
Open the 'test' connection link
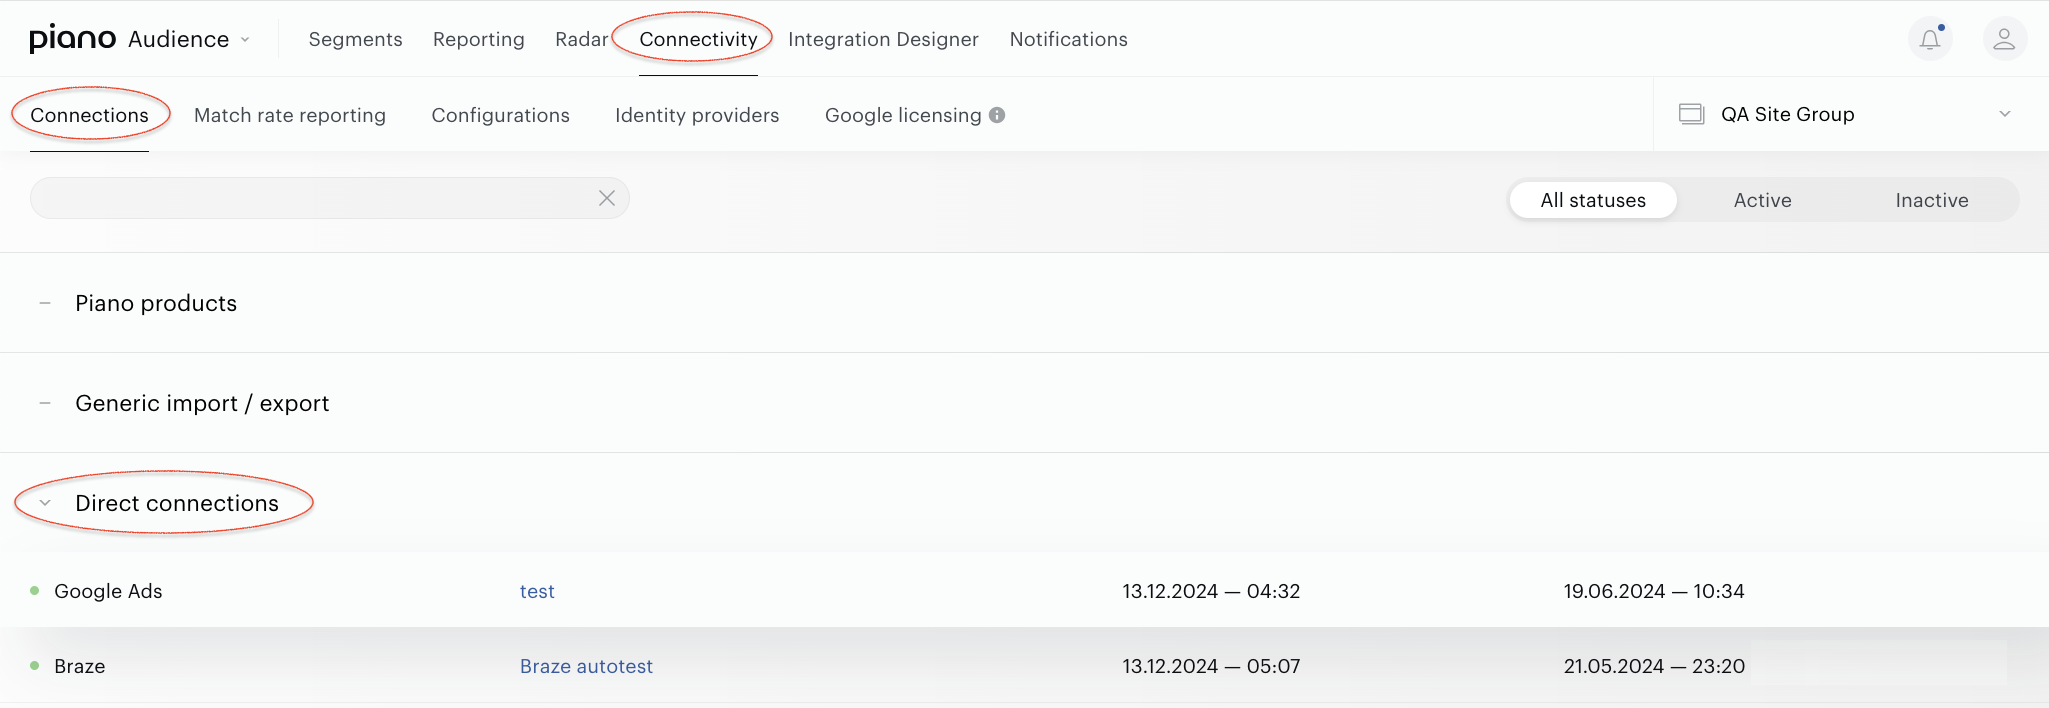click(537, 591)
